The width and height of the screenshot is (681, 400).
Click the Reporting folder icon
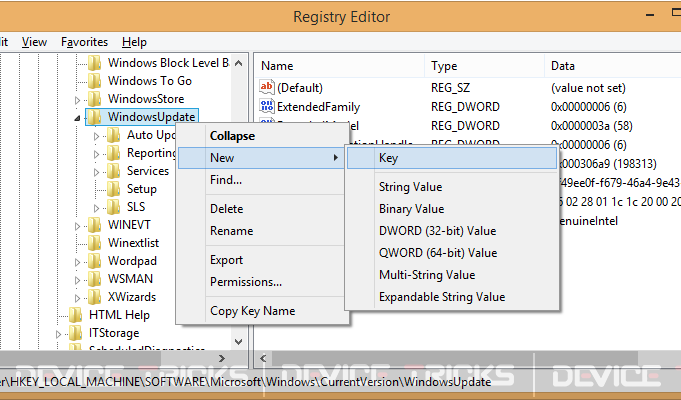pyautogui.click(x=113, y=153)
